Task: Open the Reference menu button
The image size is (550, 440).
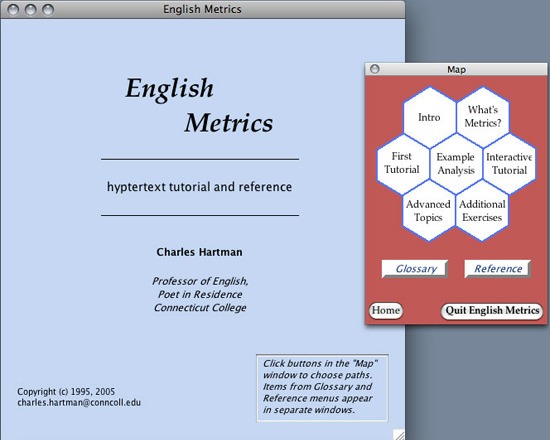Action: 498,269
